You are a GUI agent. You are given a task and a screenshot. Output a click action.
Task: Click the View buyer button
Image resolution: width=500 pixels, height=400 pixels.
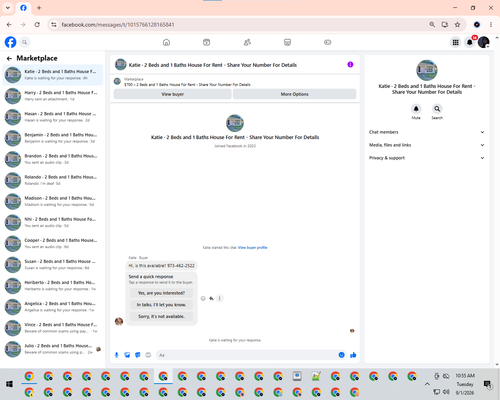click(172, 94)
